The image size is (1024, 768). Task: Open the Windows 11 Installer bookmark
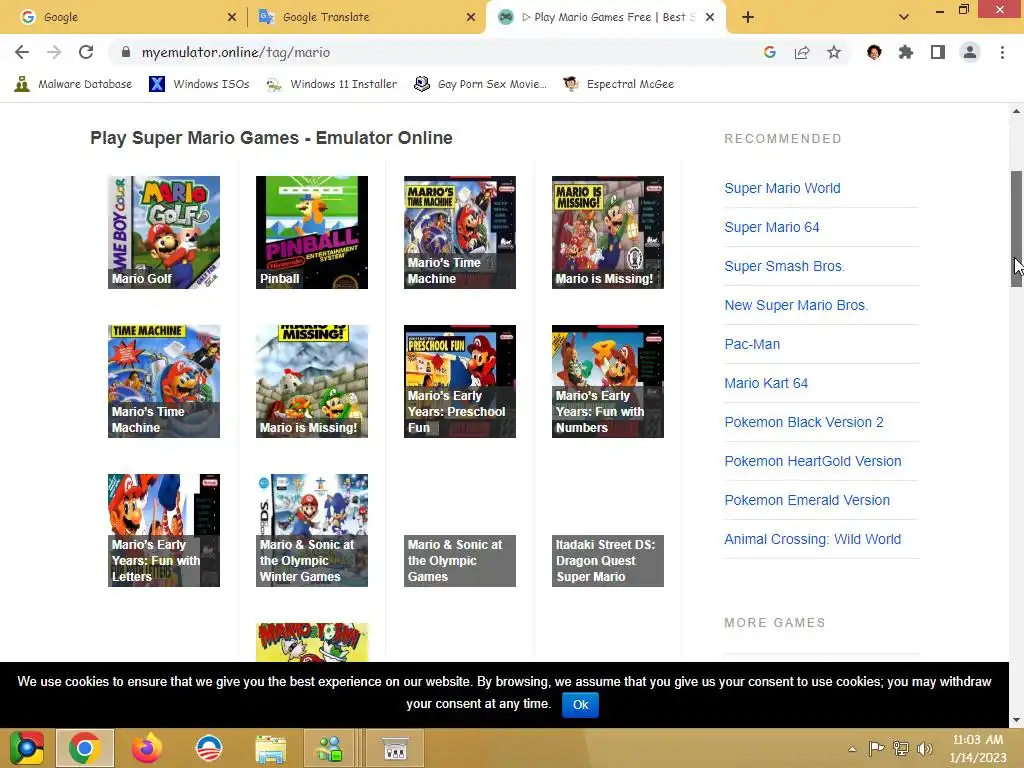click(x=332, y=84)
